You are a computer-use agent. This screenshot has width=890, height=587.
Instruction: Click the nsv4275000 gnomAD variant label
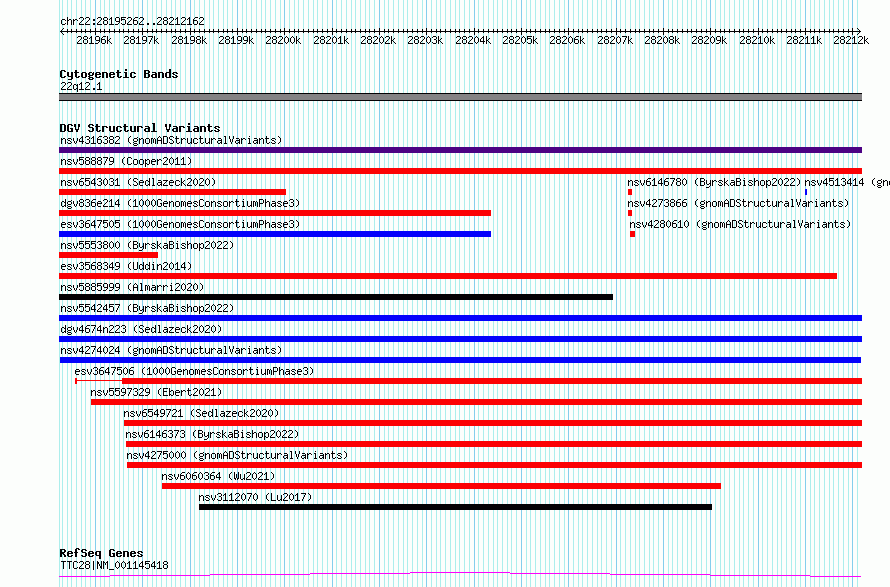point(237,455)
